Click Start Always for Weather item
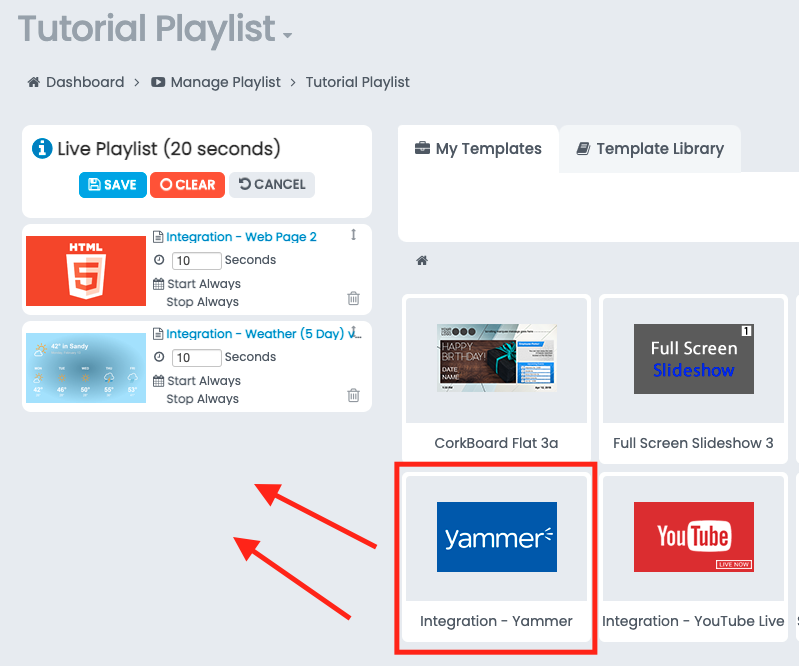 pyautogui.click(x=204, y=381)
